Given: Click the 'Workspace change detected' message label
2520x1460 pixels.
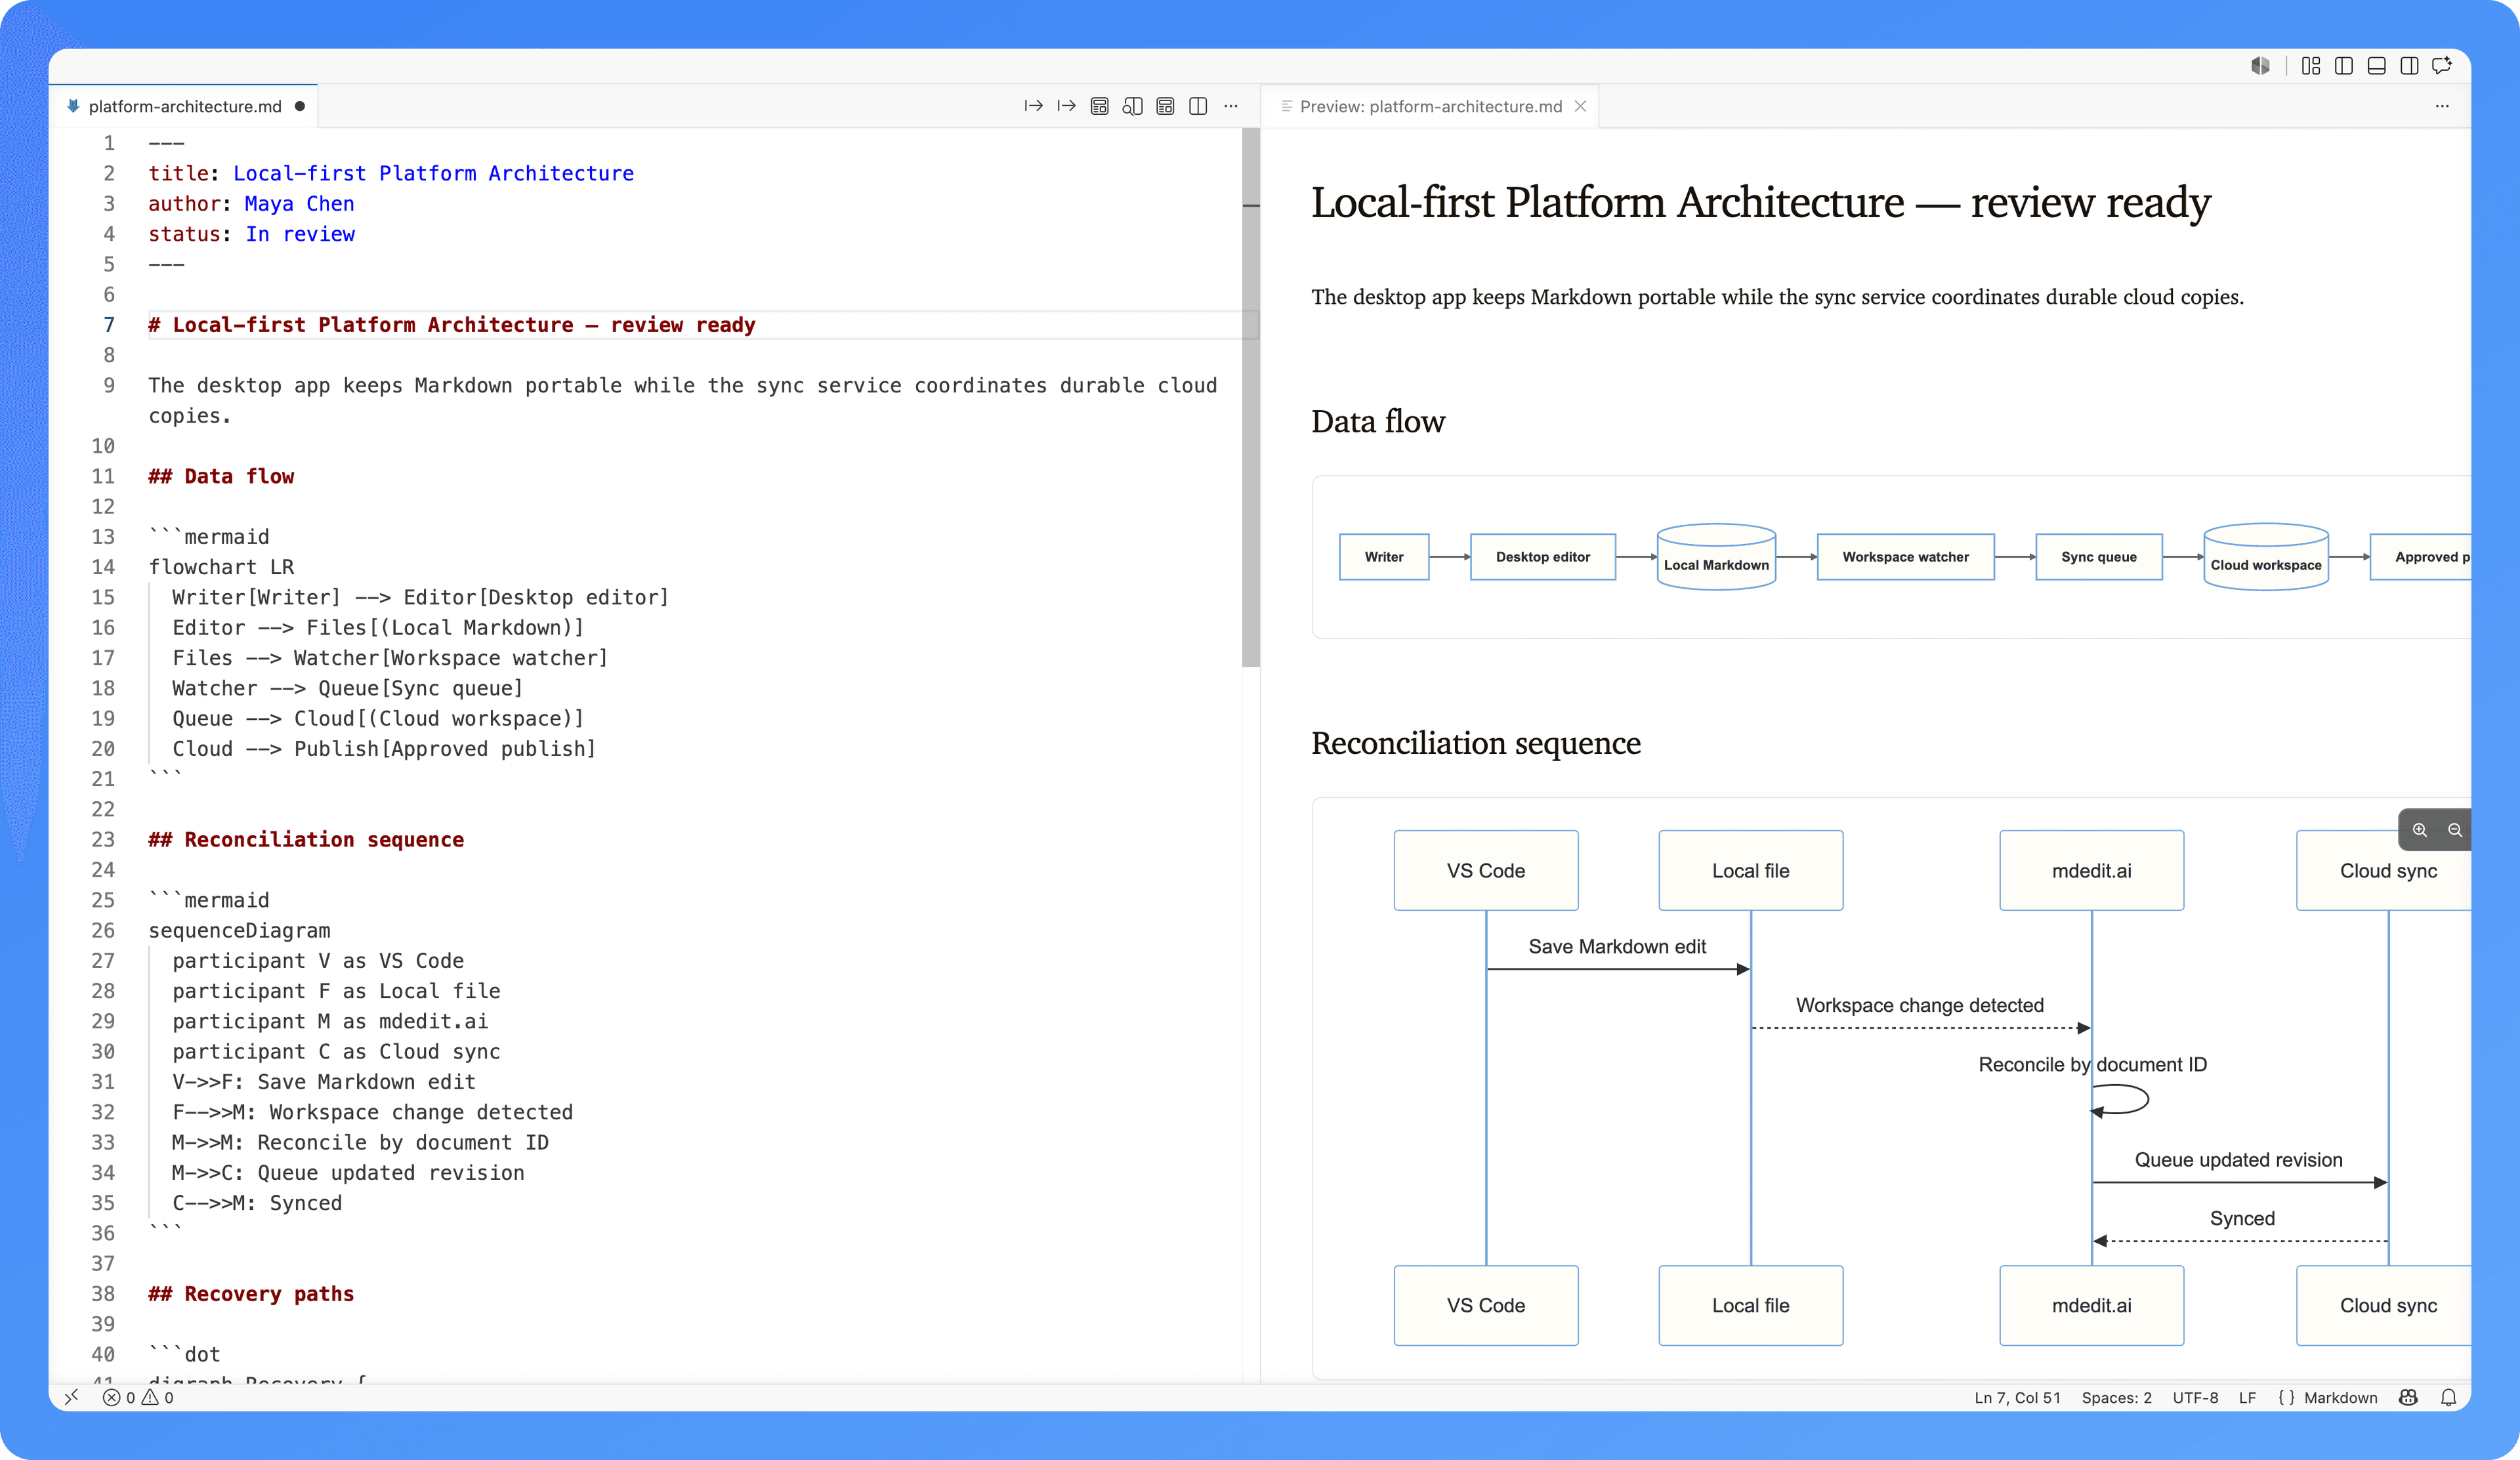Looking at the screenshot, I should [1920, 1005].
